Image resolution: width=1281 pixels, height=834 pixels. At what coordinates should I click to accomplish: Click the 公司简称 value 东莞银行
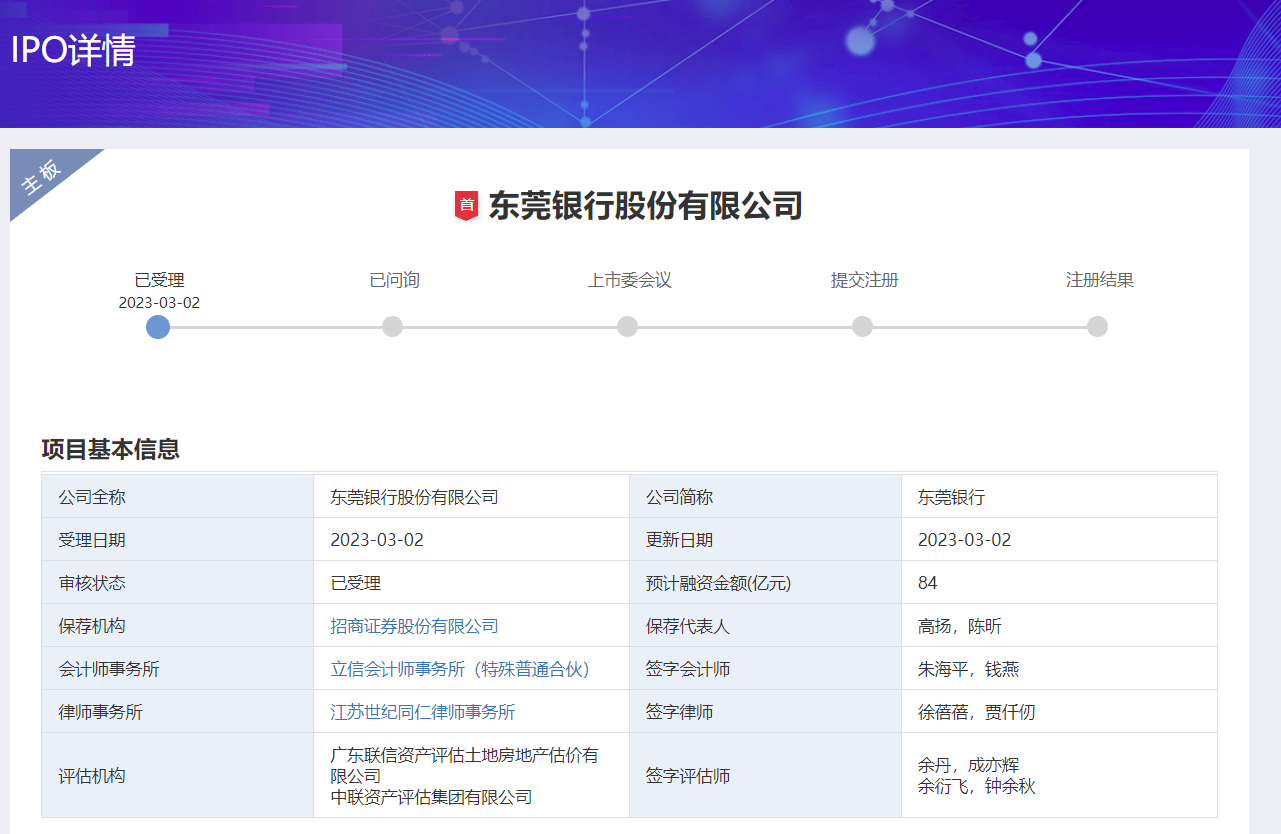(x=951, y=497)
